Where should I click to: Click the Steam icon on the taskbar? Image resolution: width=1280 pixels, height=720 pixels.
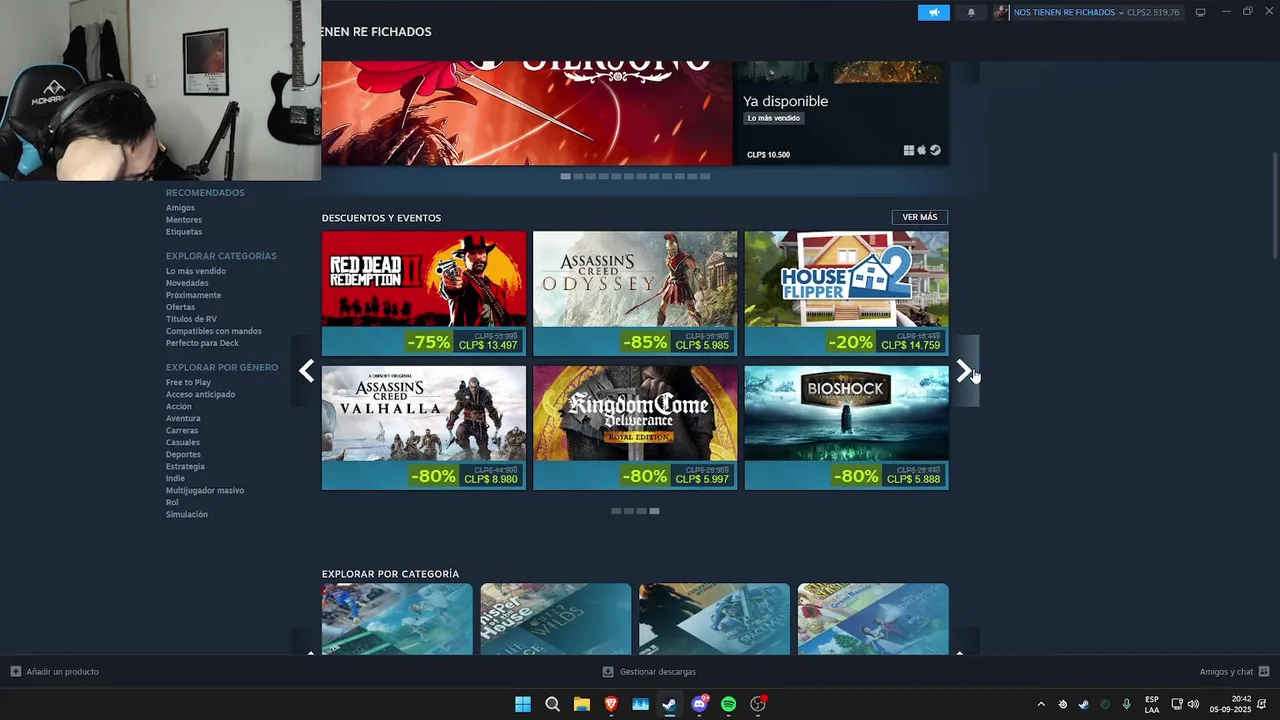click(669, 704)
